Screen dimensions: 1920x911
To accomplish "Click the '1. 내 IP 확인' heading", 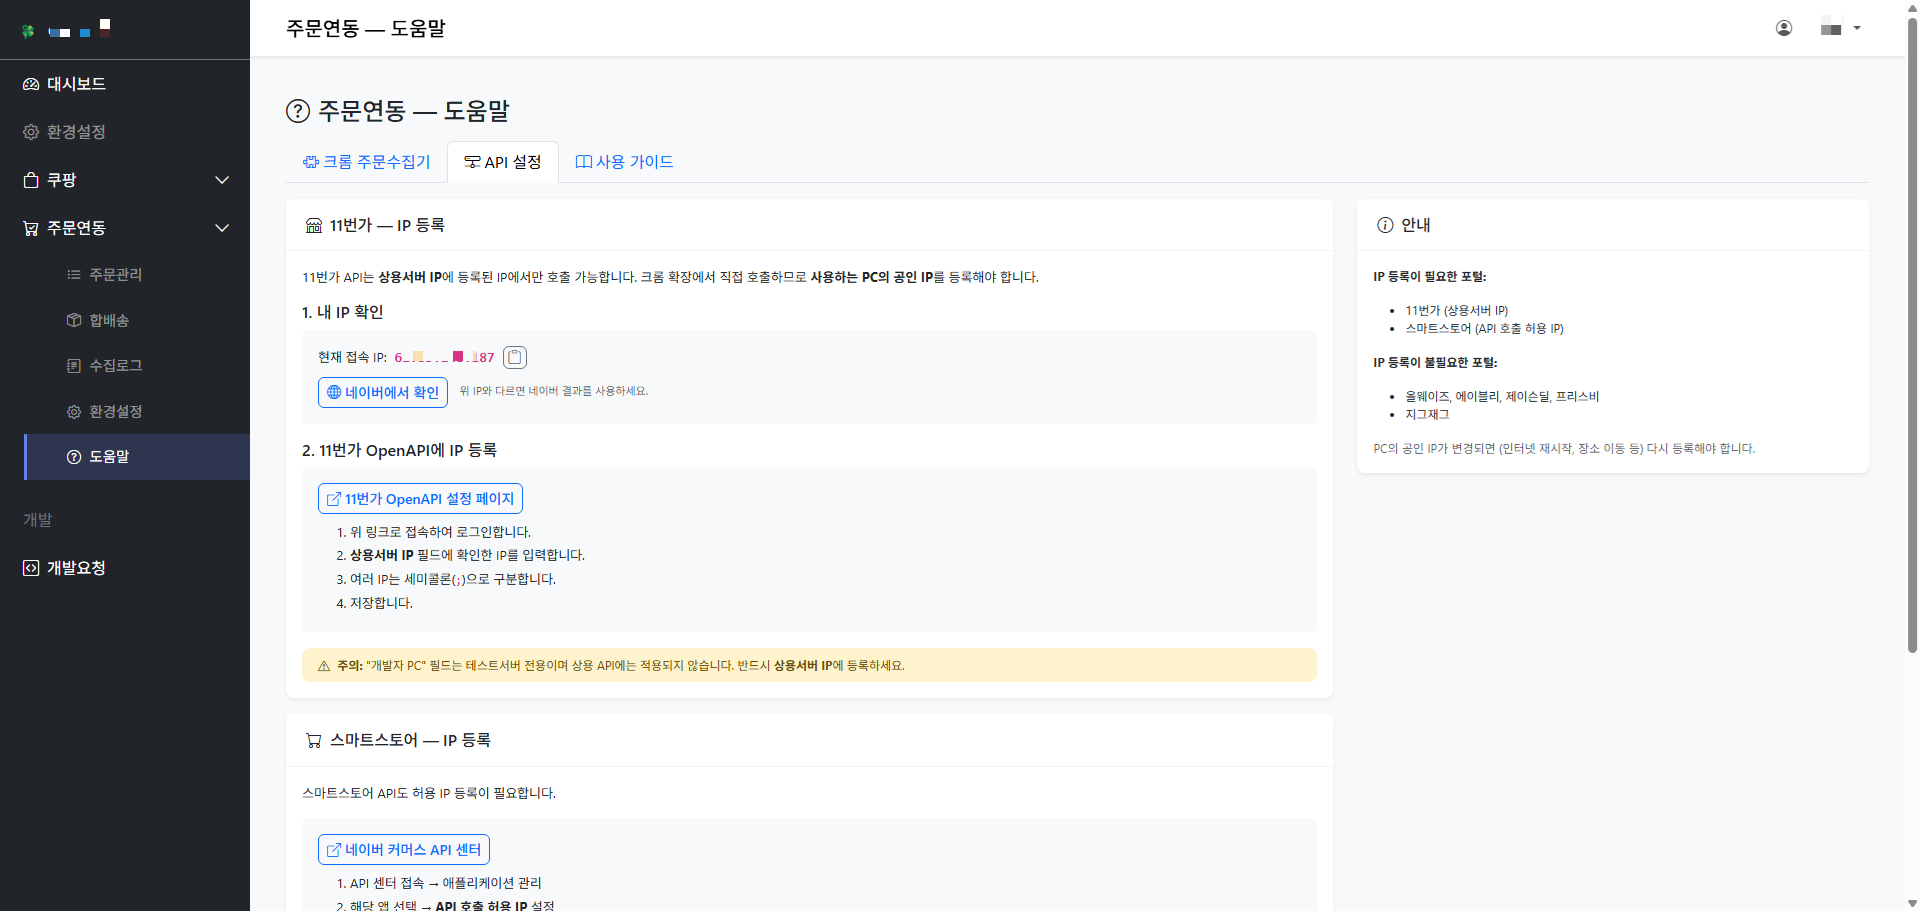I will point(343,312).
